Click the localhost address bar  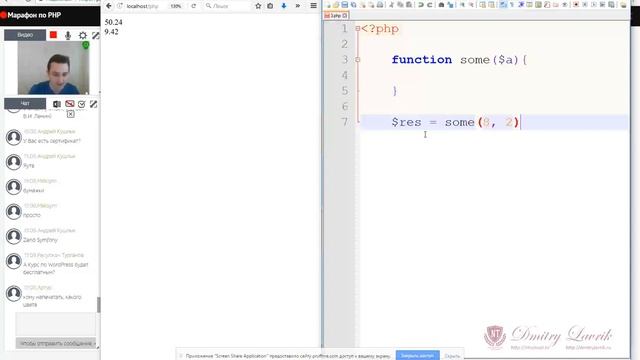[x=142, y=6]
